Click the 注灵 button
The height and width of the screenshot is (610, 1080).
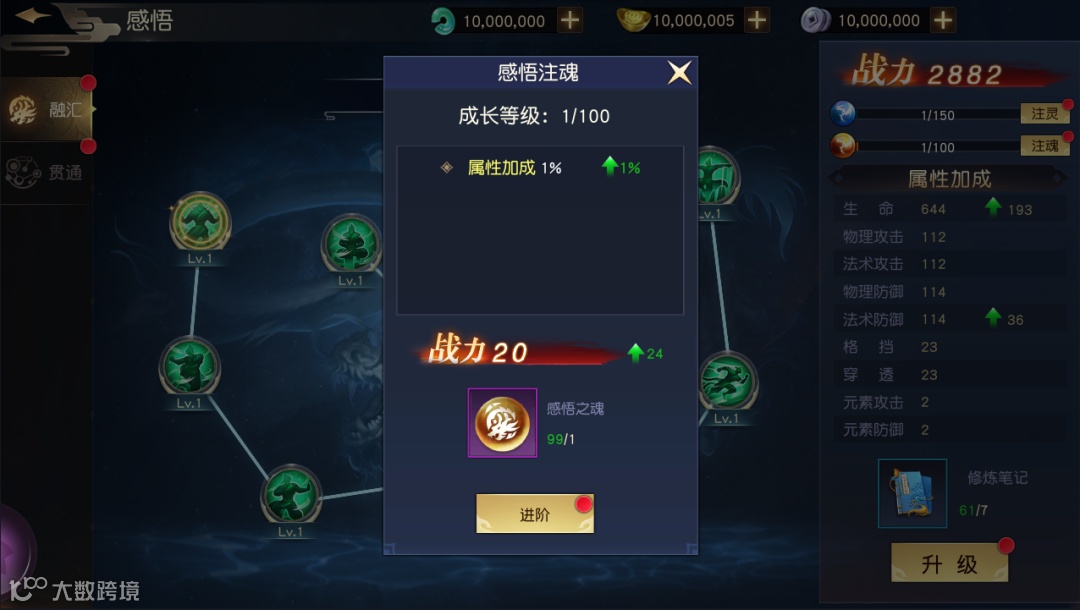click(x=1044, y=114)
